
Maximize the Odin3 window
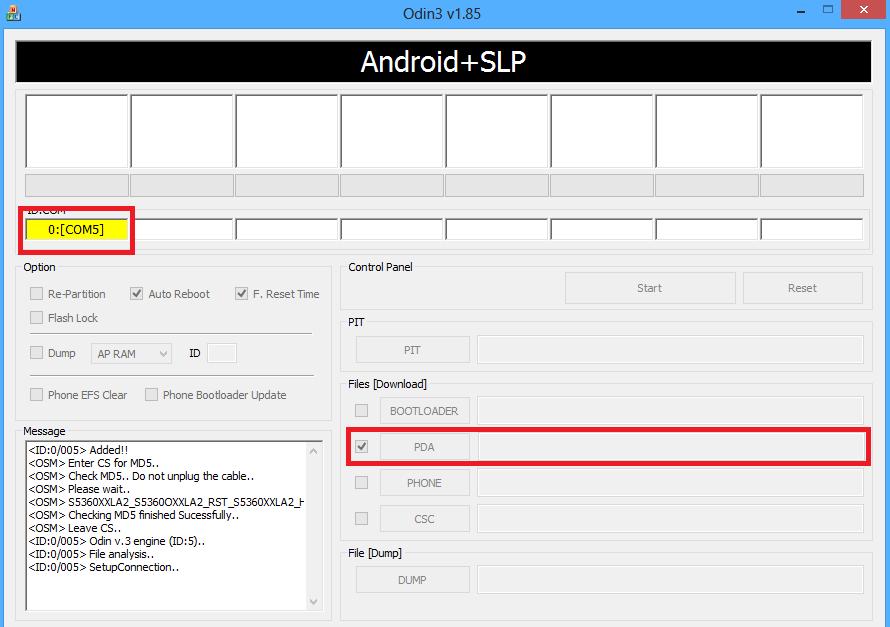click(x=828, y=10)
